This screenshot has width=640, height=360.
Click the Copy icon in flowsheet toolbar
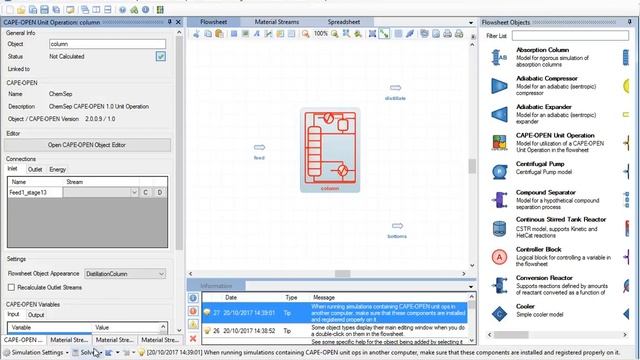(x=208, y=34)
